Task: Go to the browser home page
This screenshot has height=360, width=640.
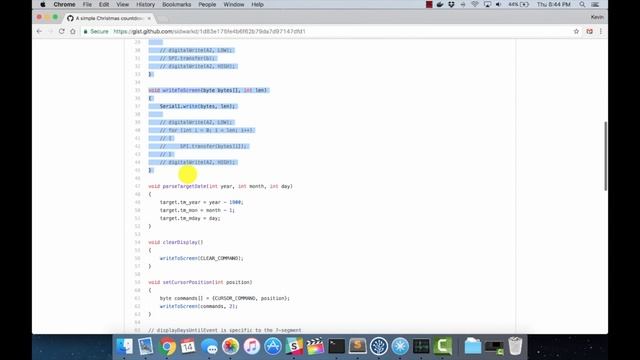Action: click(x=73, y=31)
